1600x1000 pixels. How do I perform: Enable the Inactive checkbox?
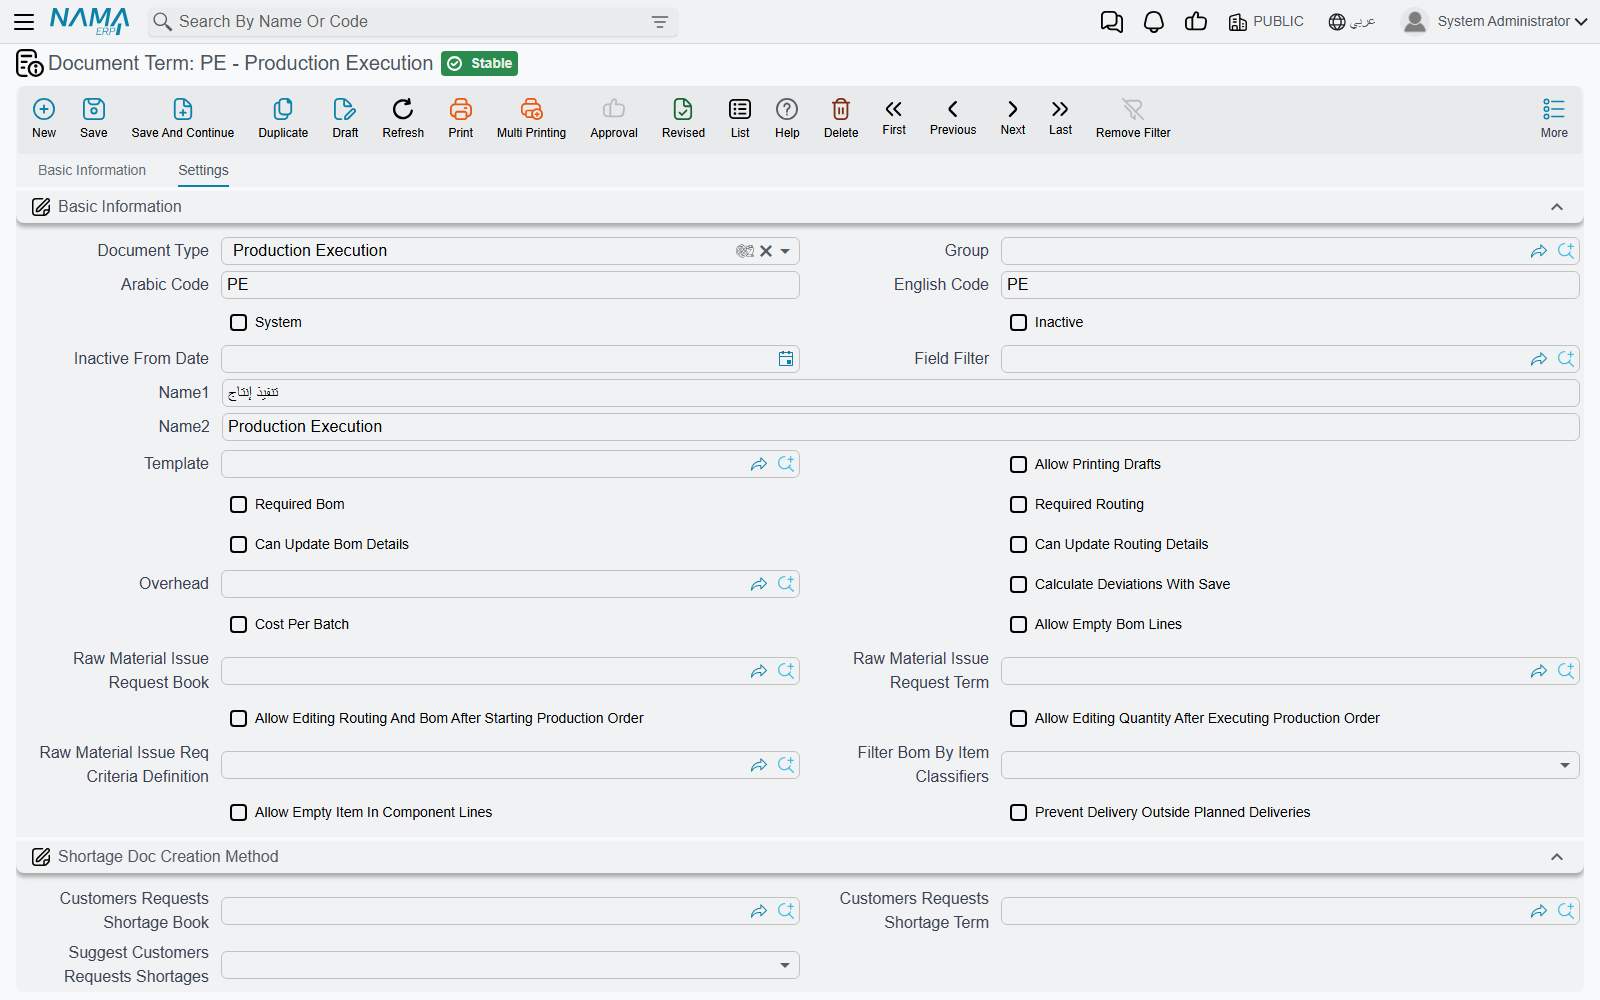pos(1018,322)
